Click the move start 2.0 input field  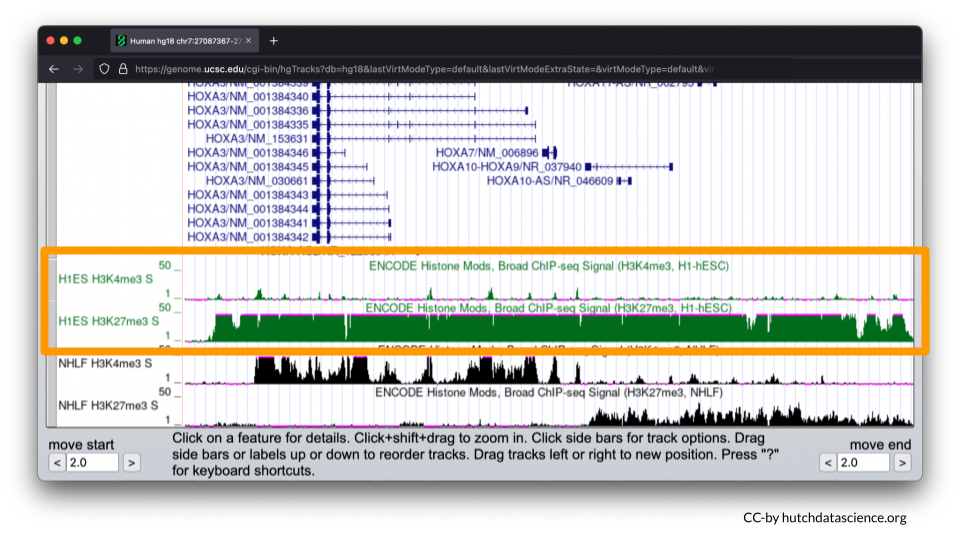pos(92,463)
